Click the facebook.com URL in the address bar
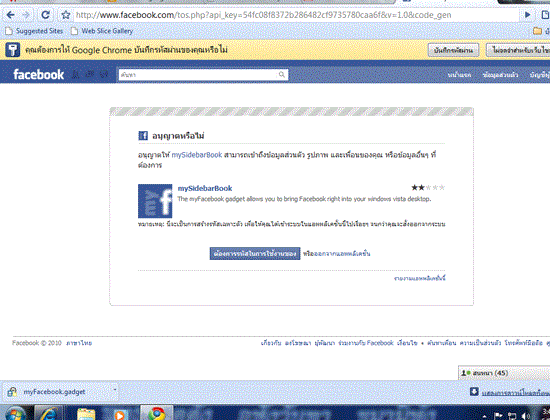This screenshot has width=550, height=420. 263,15
